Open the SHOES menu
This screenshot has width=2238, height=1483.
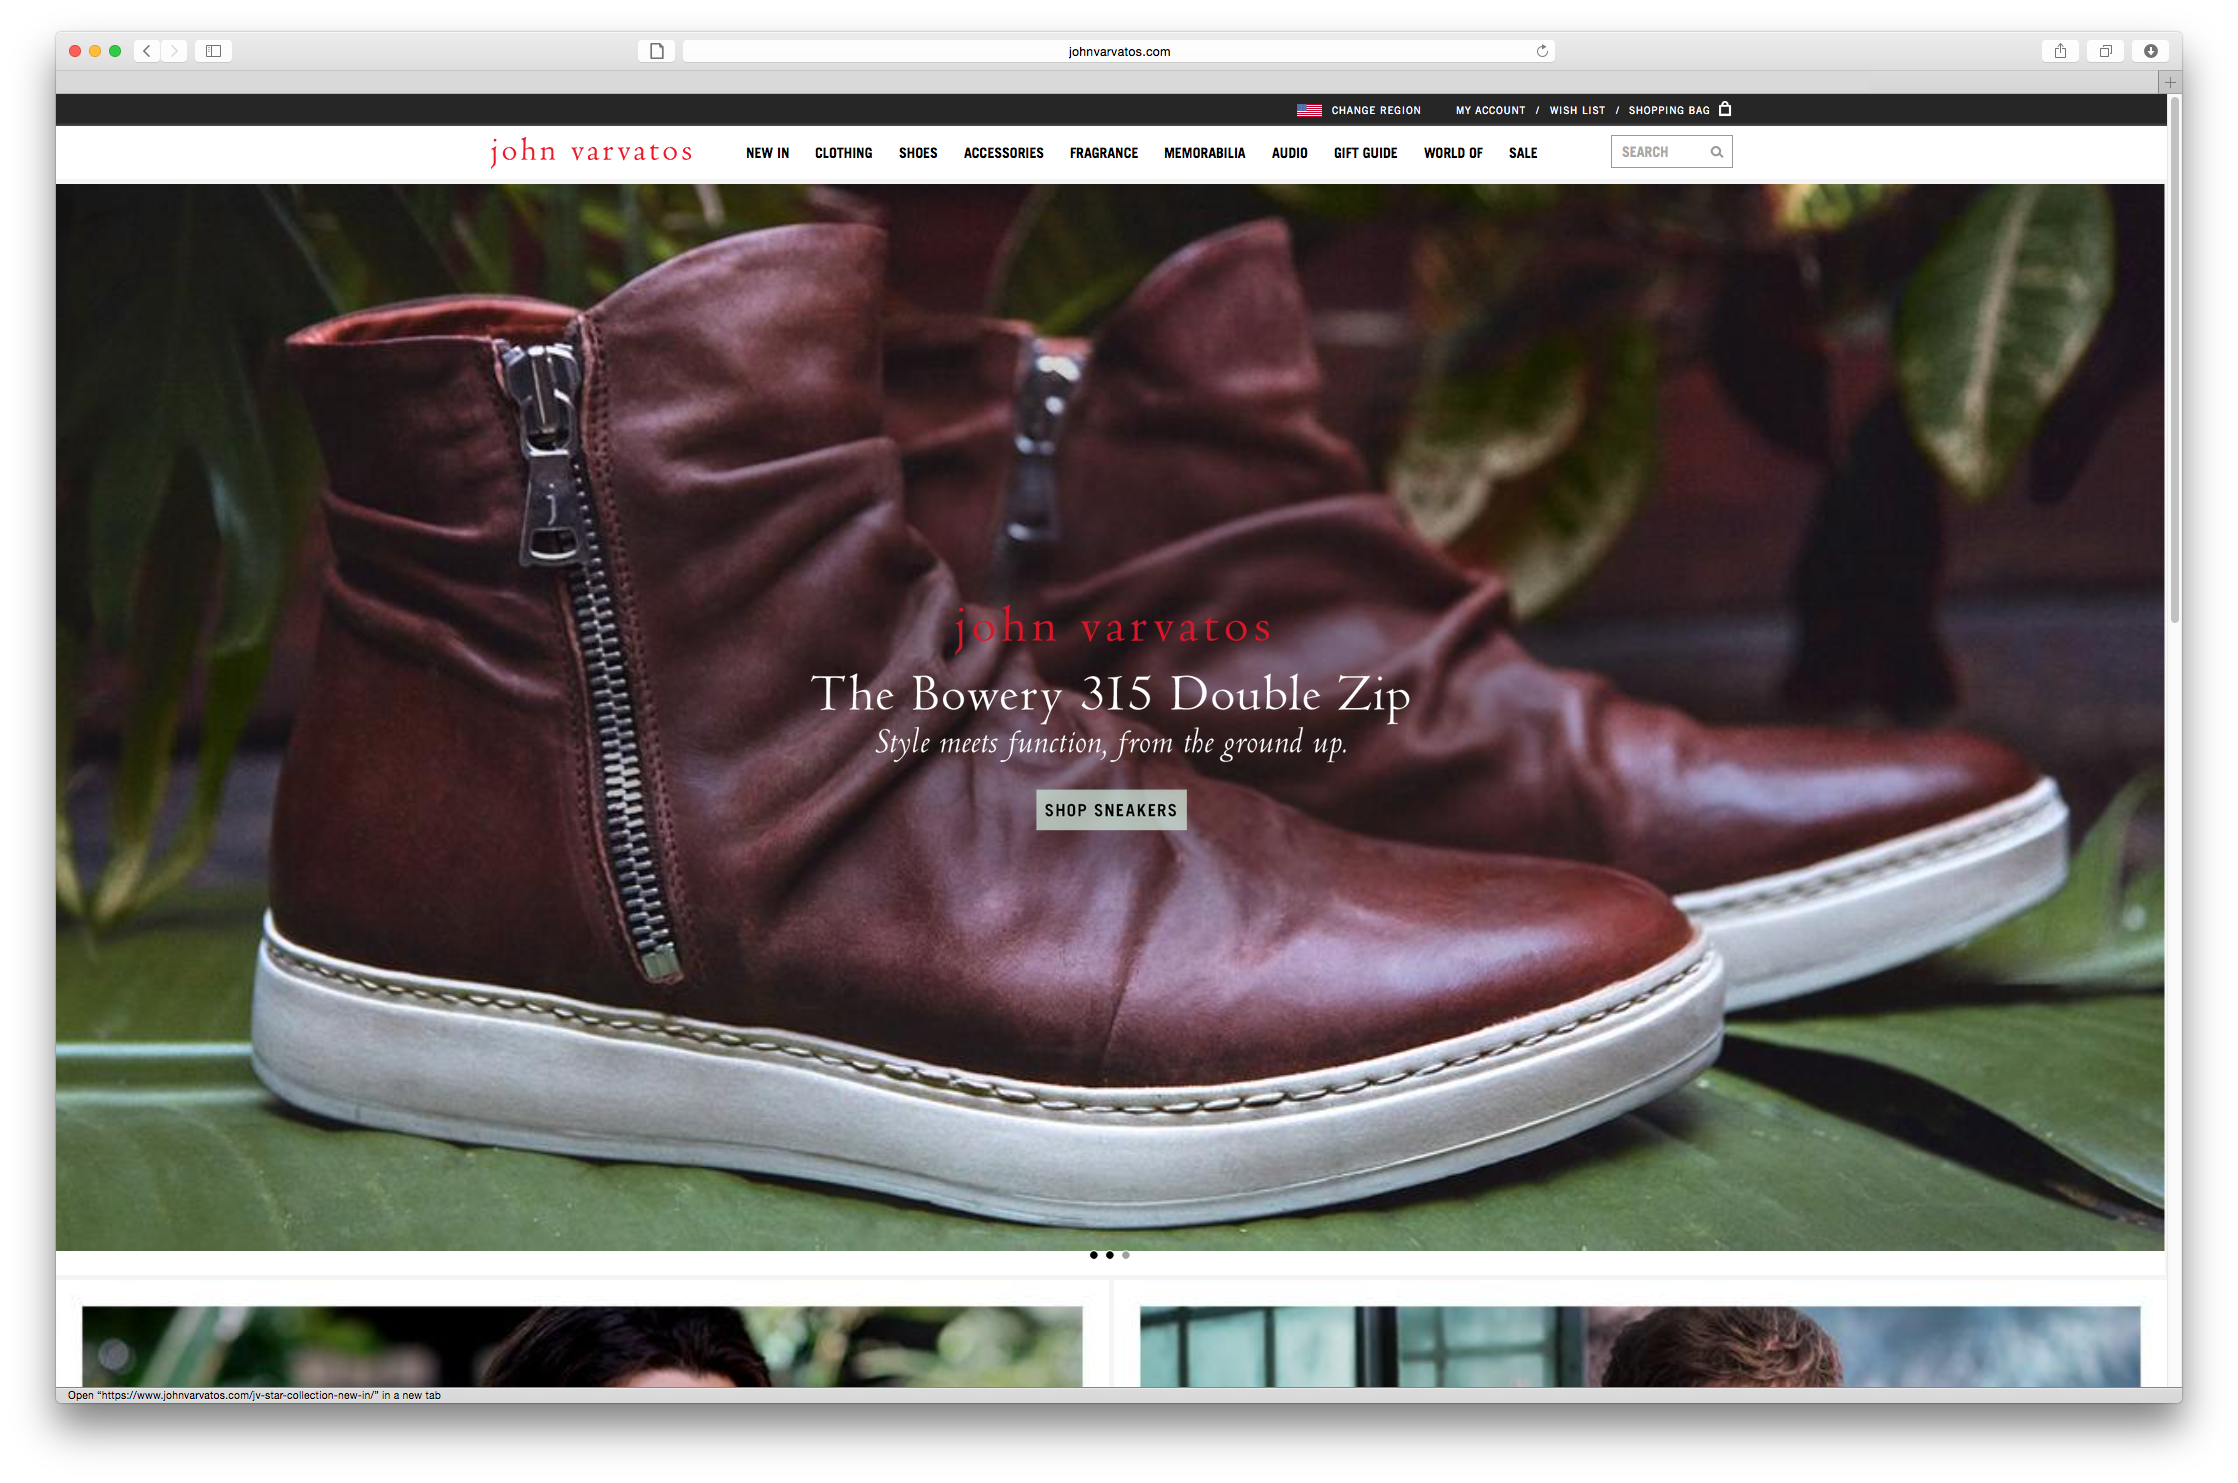pos(918,153)
